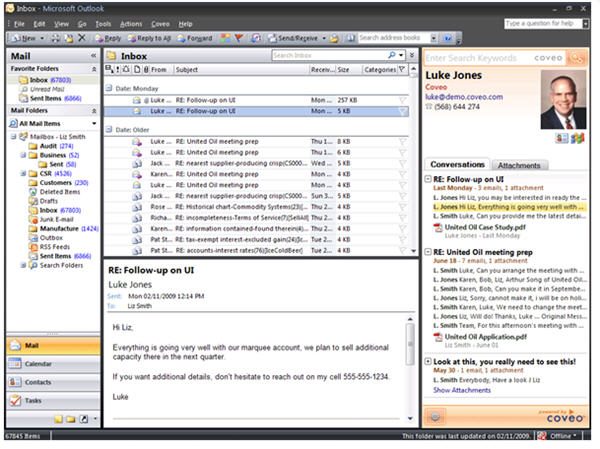Collapse the Mailbox - Liz Smith tree
600x449 pixels.
tap(13, 136)
